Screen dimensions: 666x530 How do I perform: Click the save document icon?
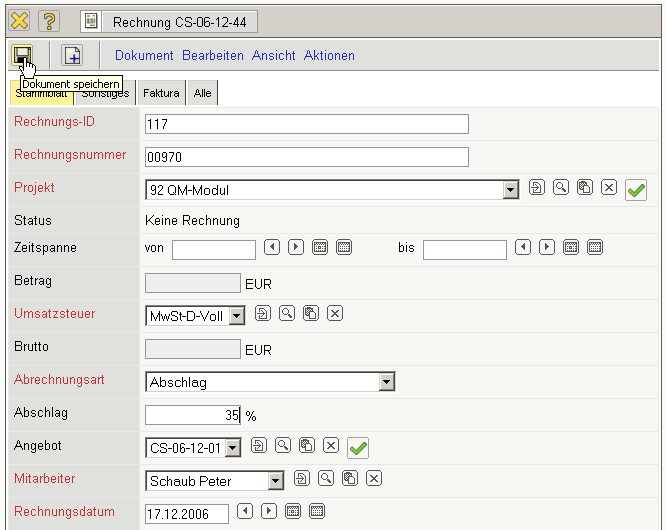(x=21, y=55)
